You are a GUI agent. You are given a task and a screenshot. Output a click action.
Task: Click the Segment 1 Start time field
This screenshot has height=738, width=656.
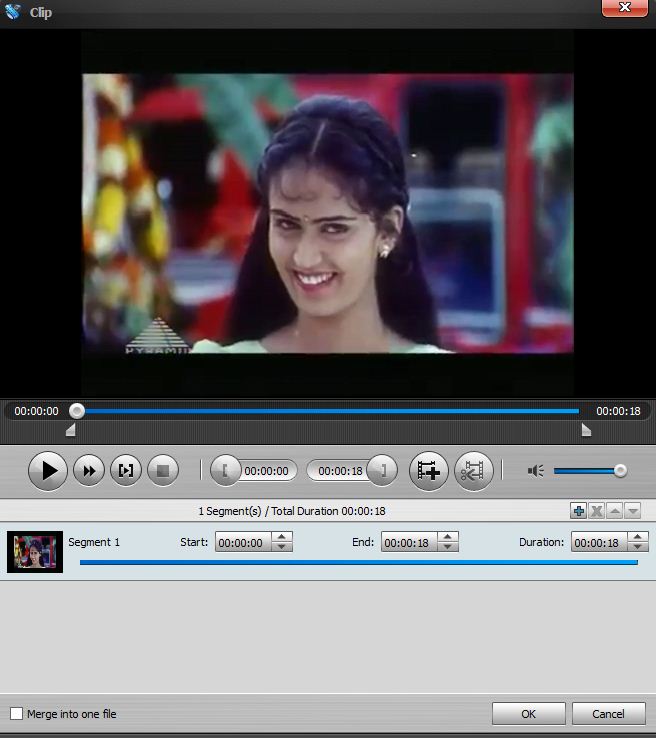pyautogui.click(x=243, y=542)
